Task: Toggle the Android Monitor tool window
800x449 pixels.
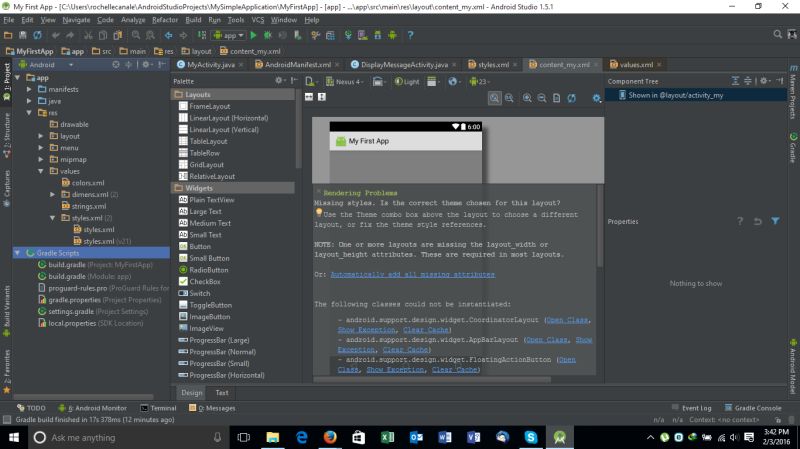Action: tap(93, 408)
